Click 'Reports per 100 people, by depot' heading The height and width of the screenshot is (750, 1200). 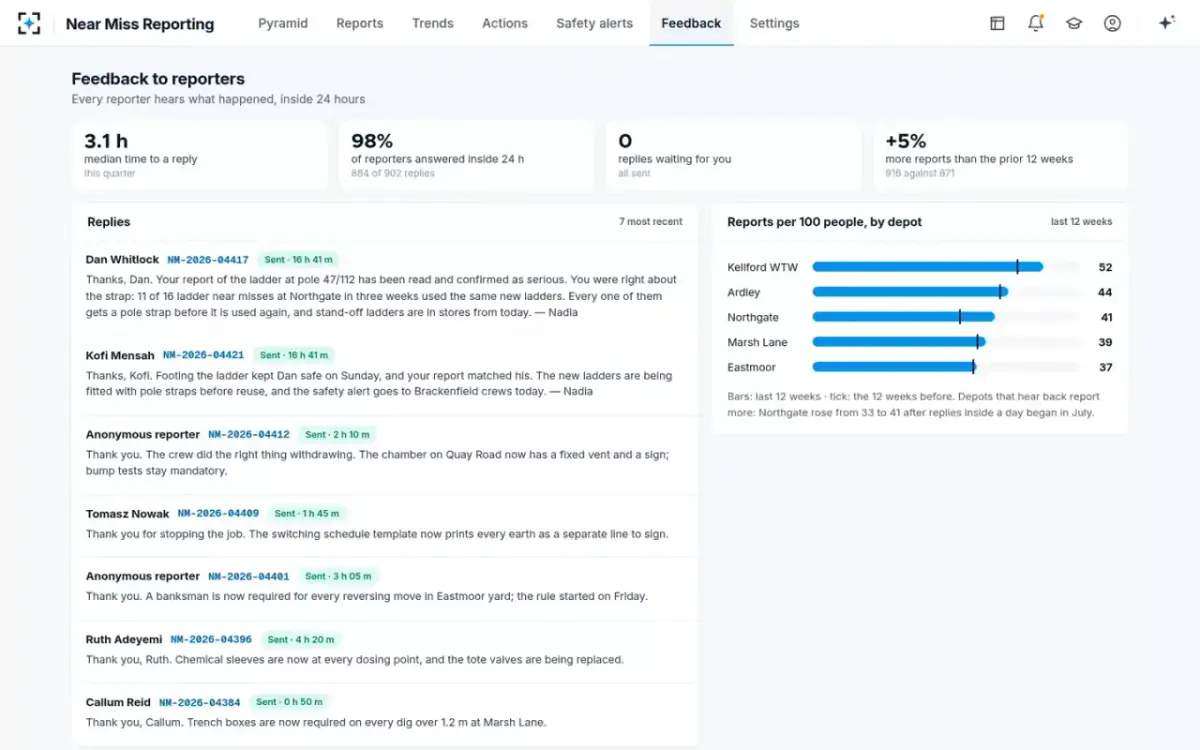pyautogui.click(x=825, y=222)
